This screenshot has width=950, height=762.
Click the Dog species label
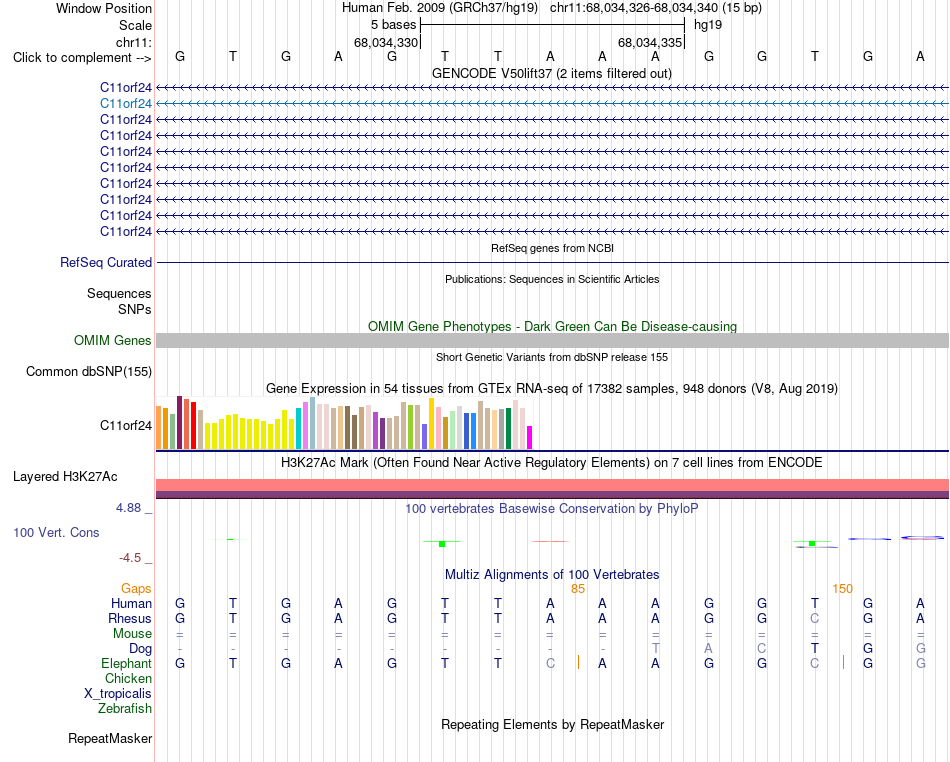coord(140,649)
